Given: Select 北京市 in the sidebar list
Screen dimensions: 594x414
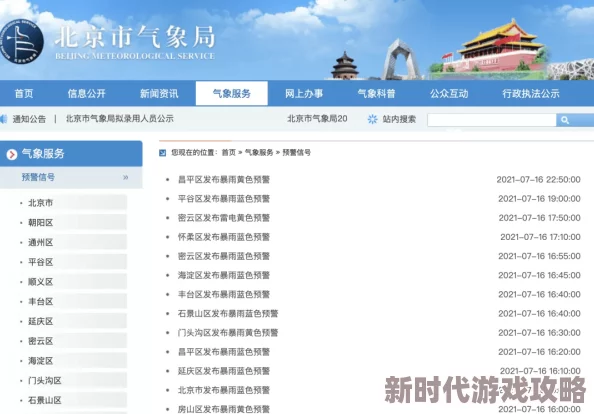Looking at the screenshot, I should (41, 203).
